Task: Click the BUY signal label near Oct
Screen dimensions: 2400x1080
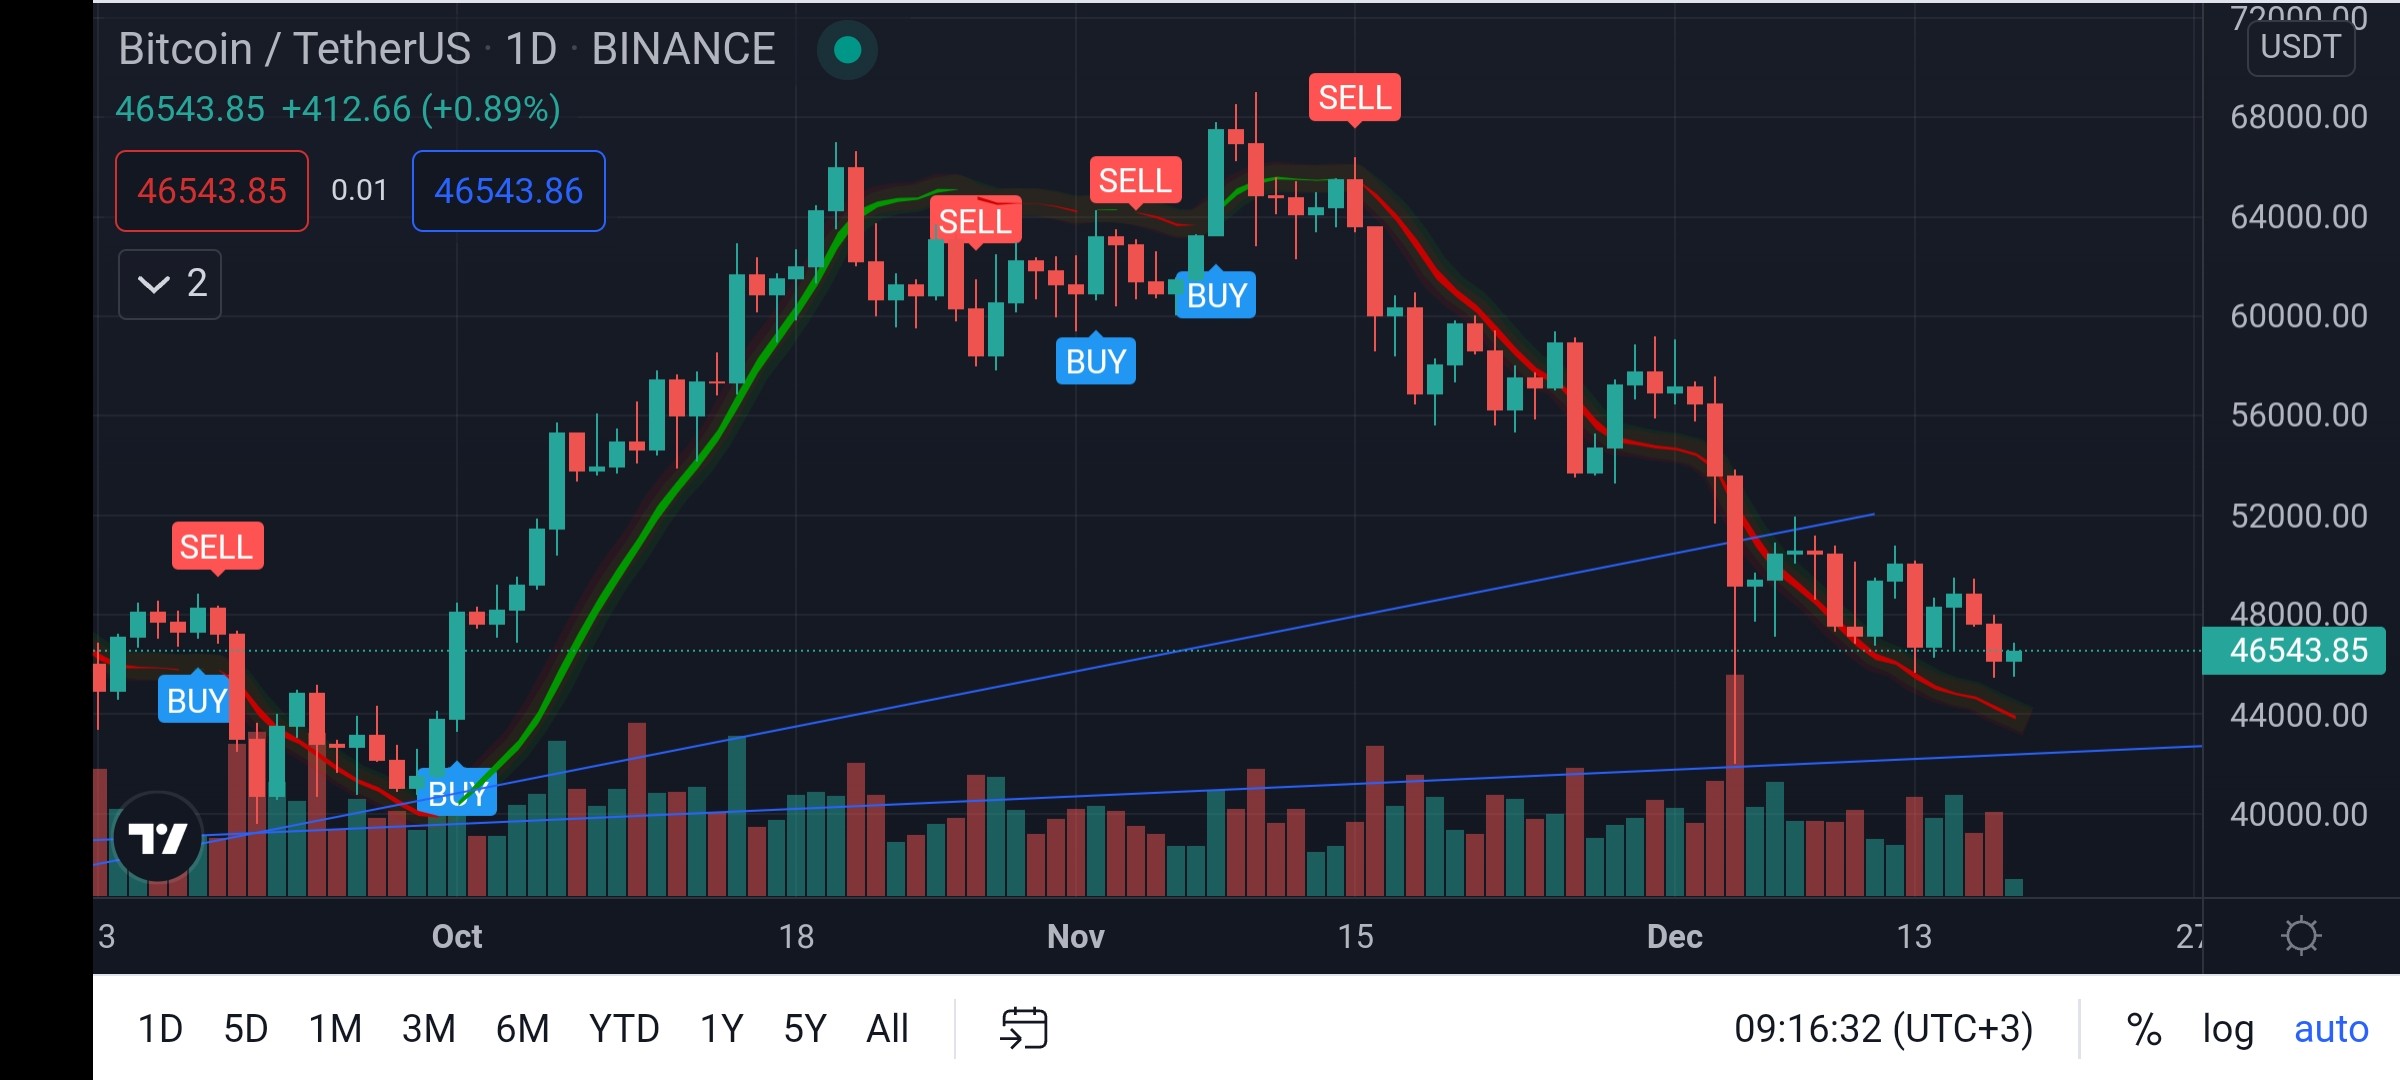Action: point(457,793)
